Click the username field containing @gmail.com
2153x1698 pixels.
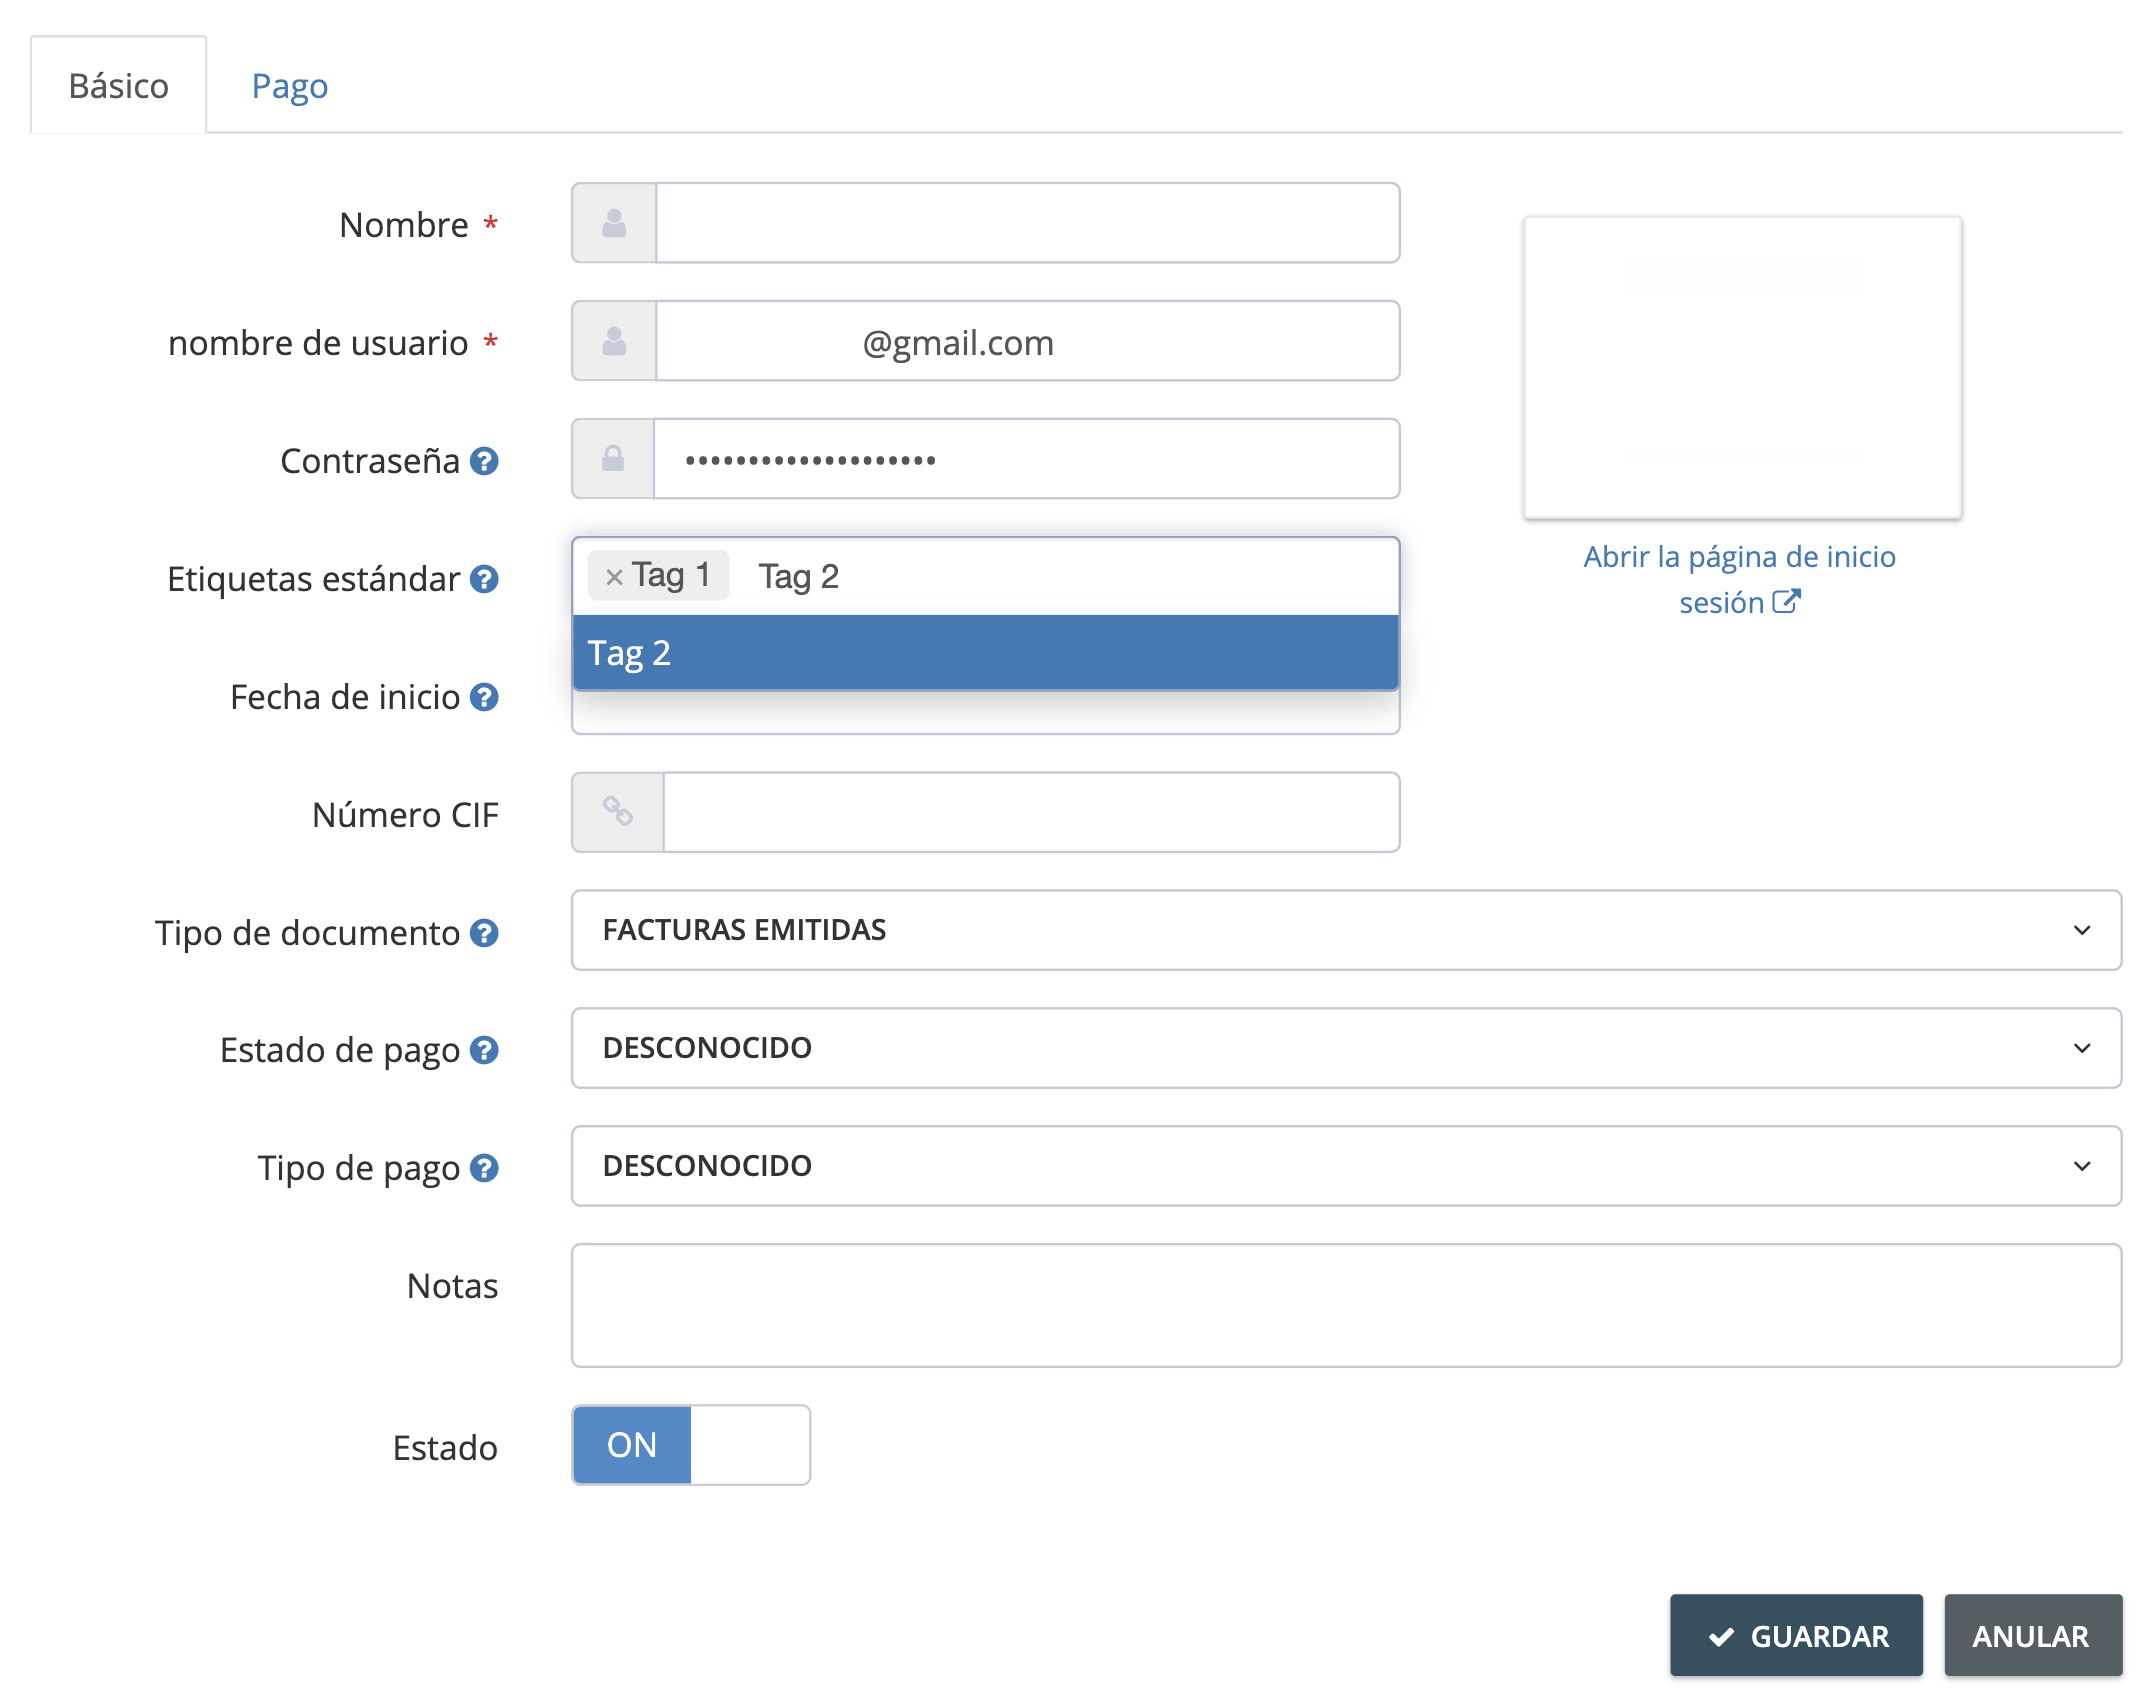coord(1027,341)
